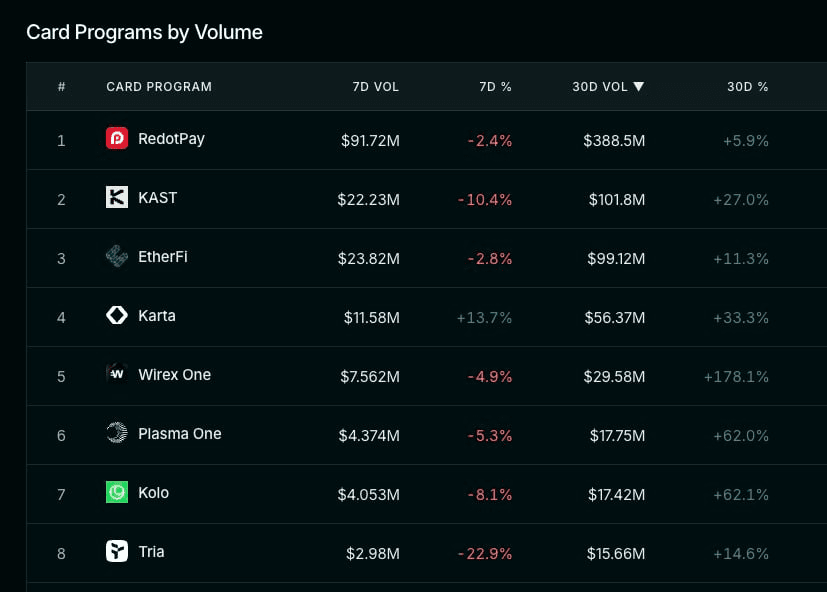Image resolution: width=827 pixels, height=592 pixels.
Task: Click Wirex One 7D change -4.9%
Action: point(490,377)
